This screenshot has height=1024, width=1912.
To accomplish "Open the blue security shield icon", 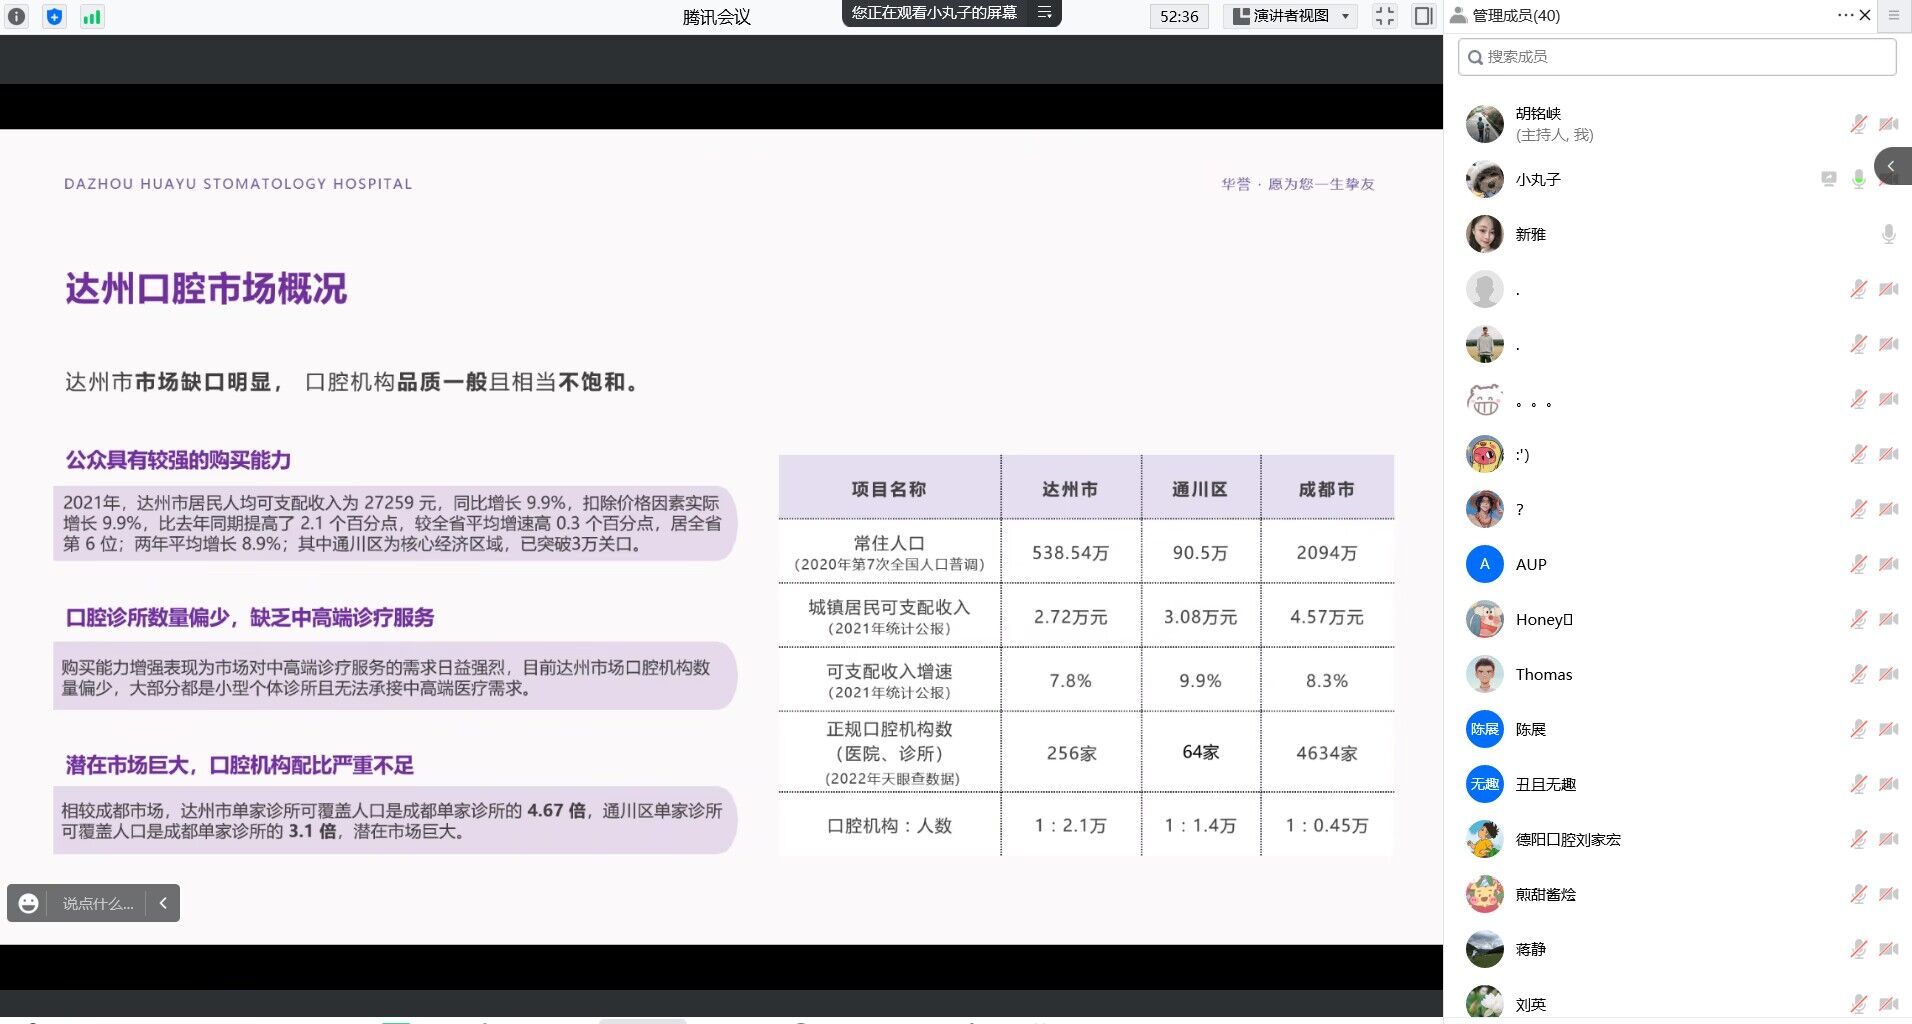I will [55, 16].
